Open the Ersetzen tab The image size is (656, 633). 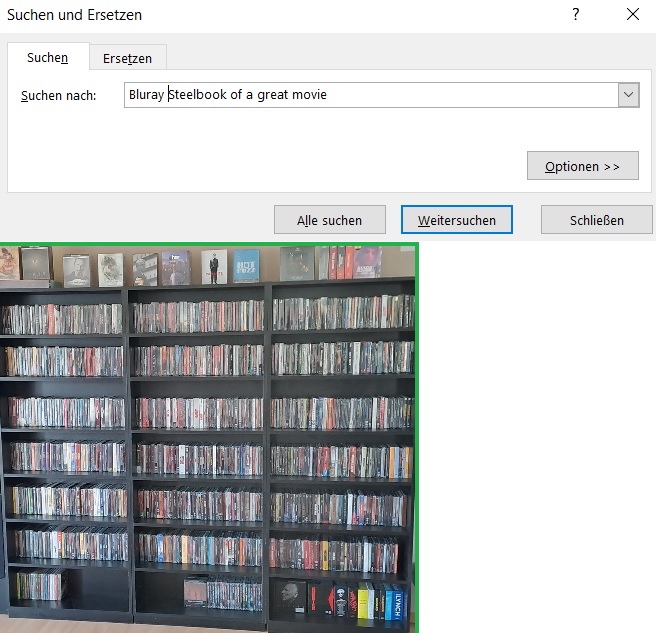[128, 58]
